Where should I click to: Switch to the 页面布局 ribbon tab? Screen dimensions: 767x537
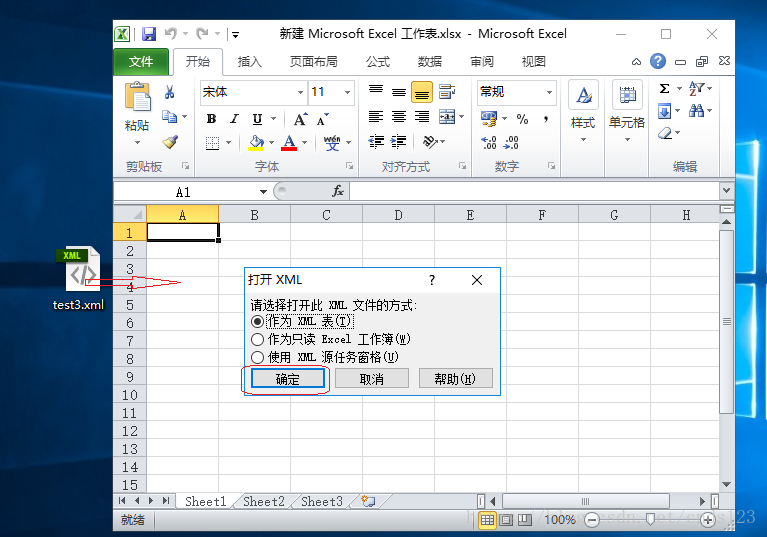(x=314, y=62)
